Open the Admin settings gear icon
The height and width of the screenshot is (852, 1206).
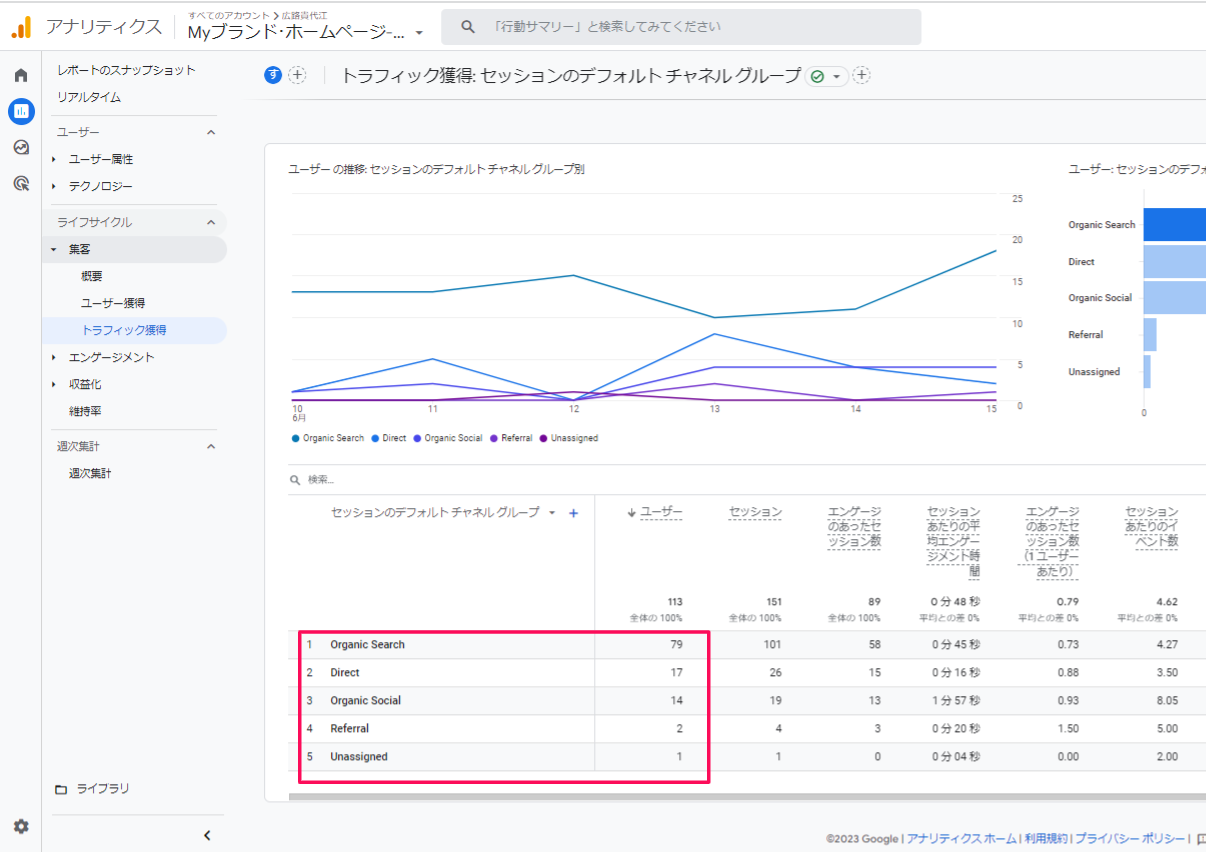point(21,827)
